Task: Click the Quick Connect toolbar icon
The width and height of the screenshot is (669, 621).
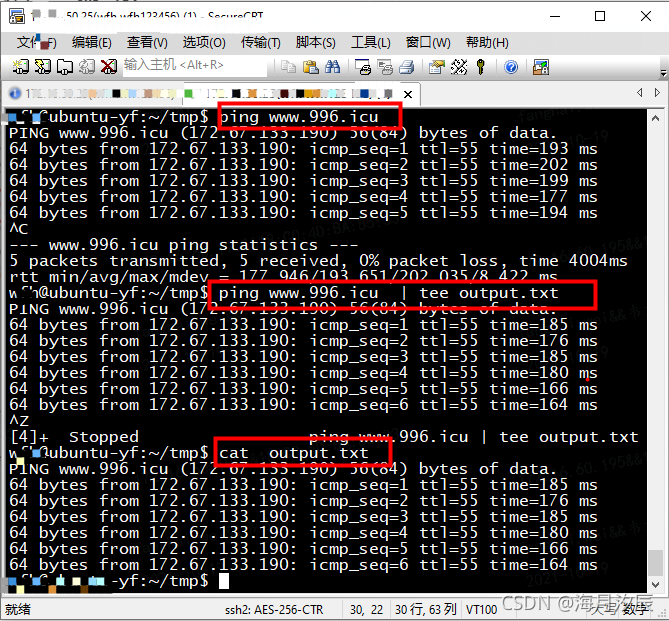Action: [43, 67]
